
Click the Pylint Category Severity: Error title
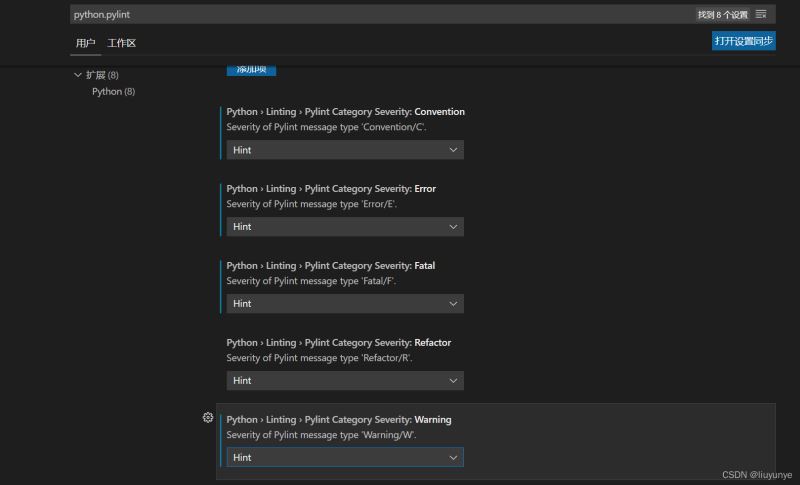(331, 189)
